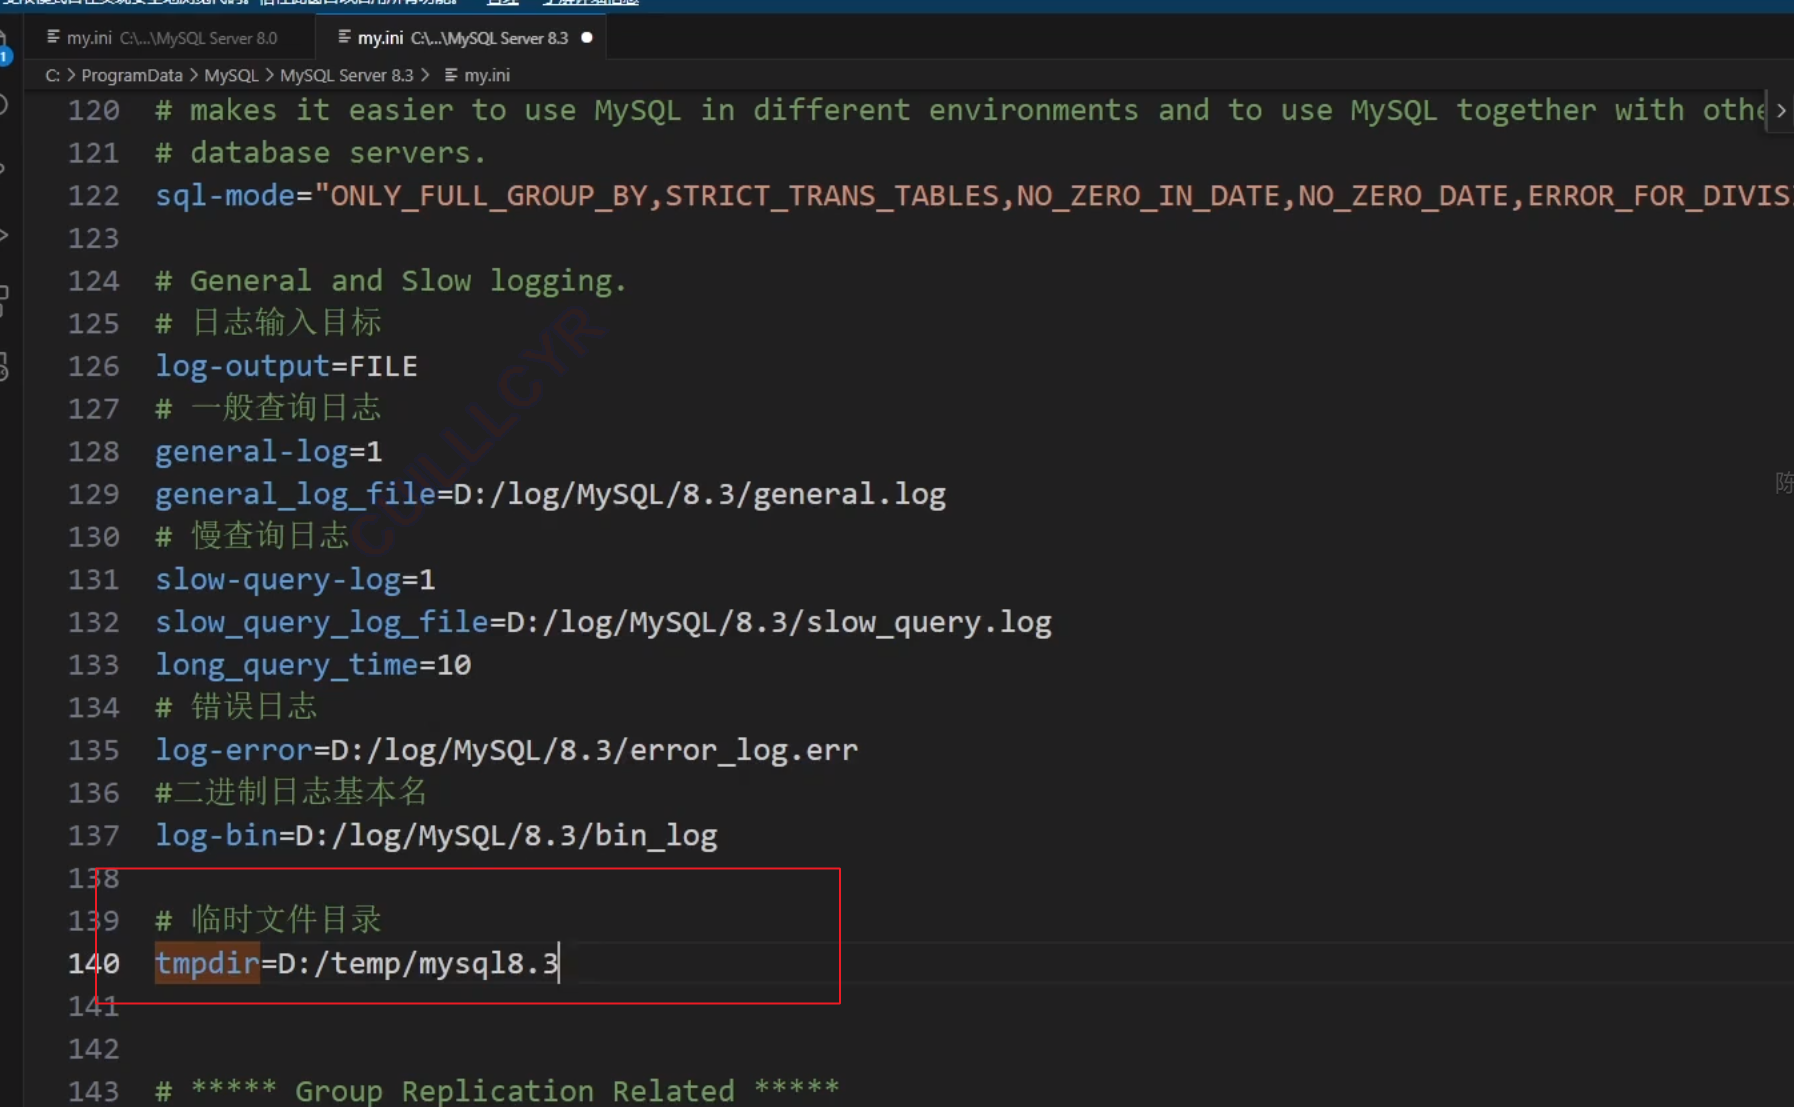Place cursor on sql-mode setting key
The image size is (1794, 1107).
225,195
